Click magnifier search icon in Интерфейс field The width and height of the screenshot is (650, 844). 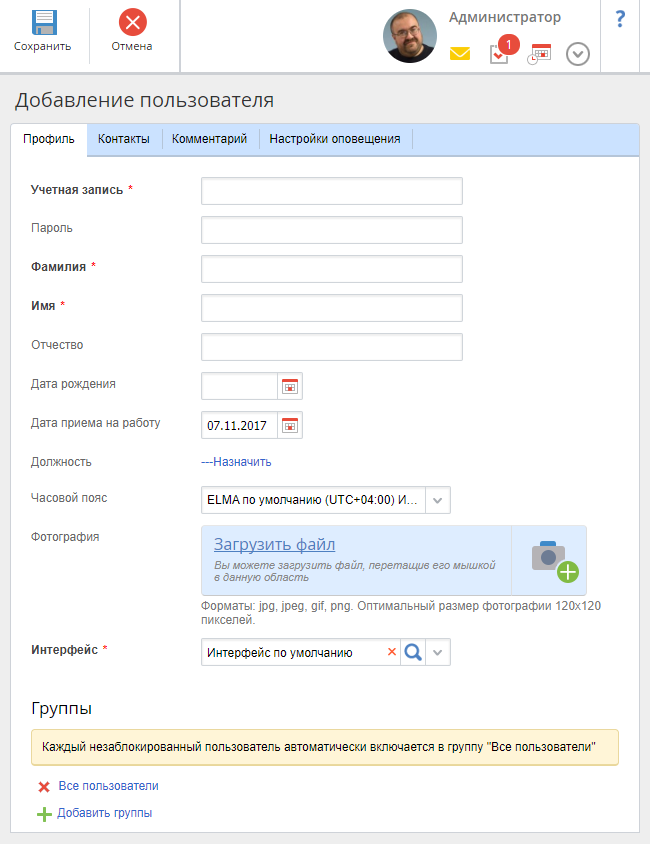[413, 652]
